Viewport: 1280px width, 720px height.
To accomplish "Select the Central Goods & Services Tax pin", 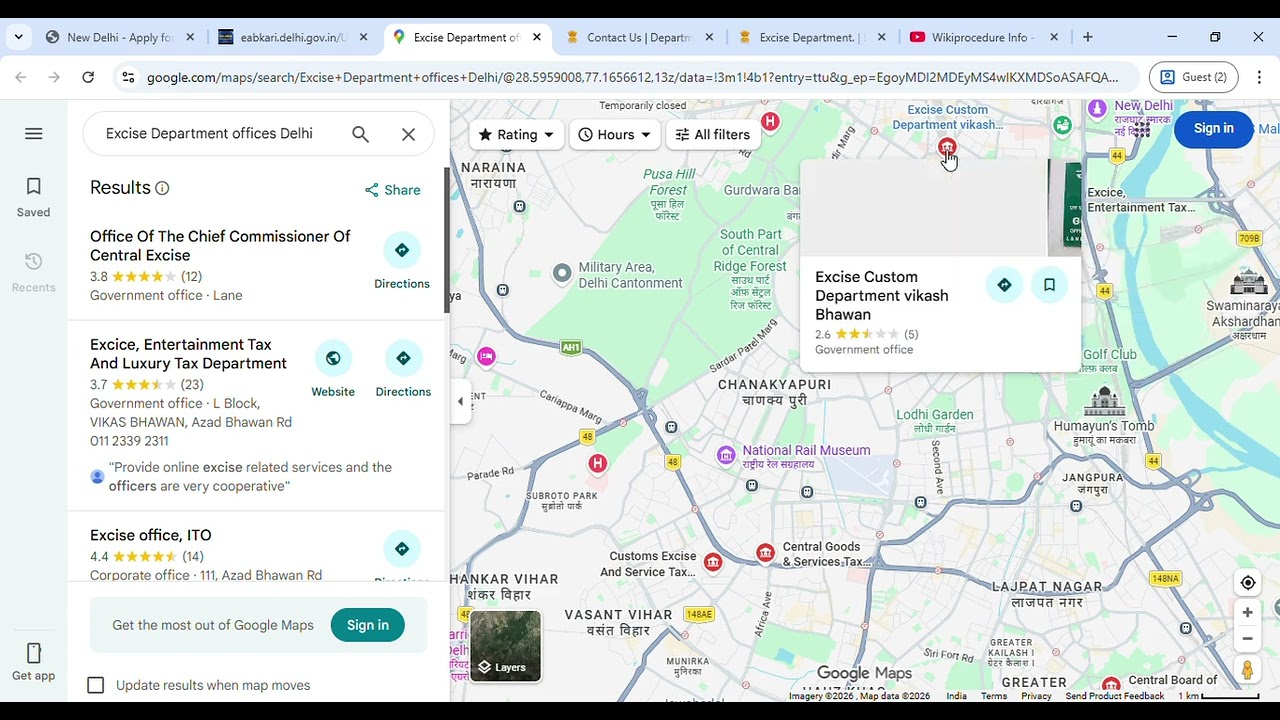I will (x=765, y=553).
